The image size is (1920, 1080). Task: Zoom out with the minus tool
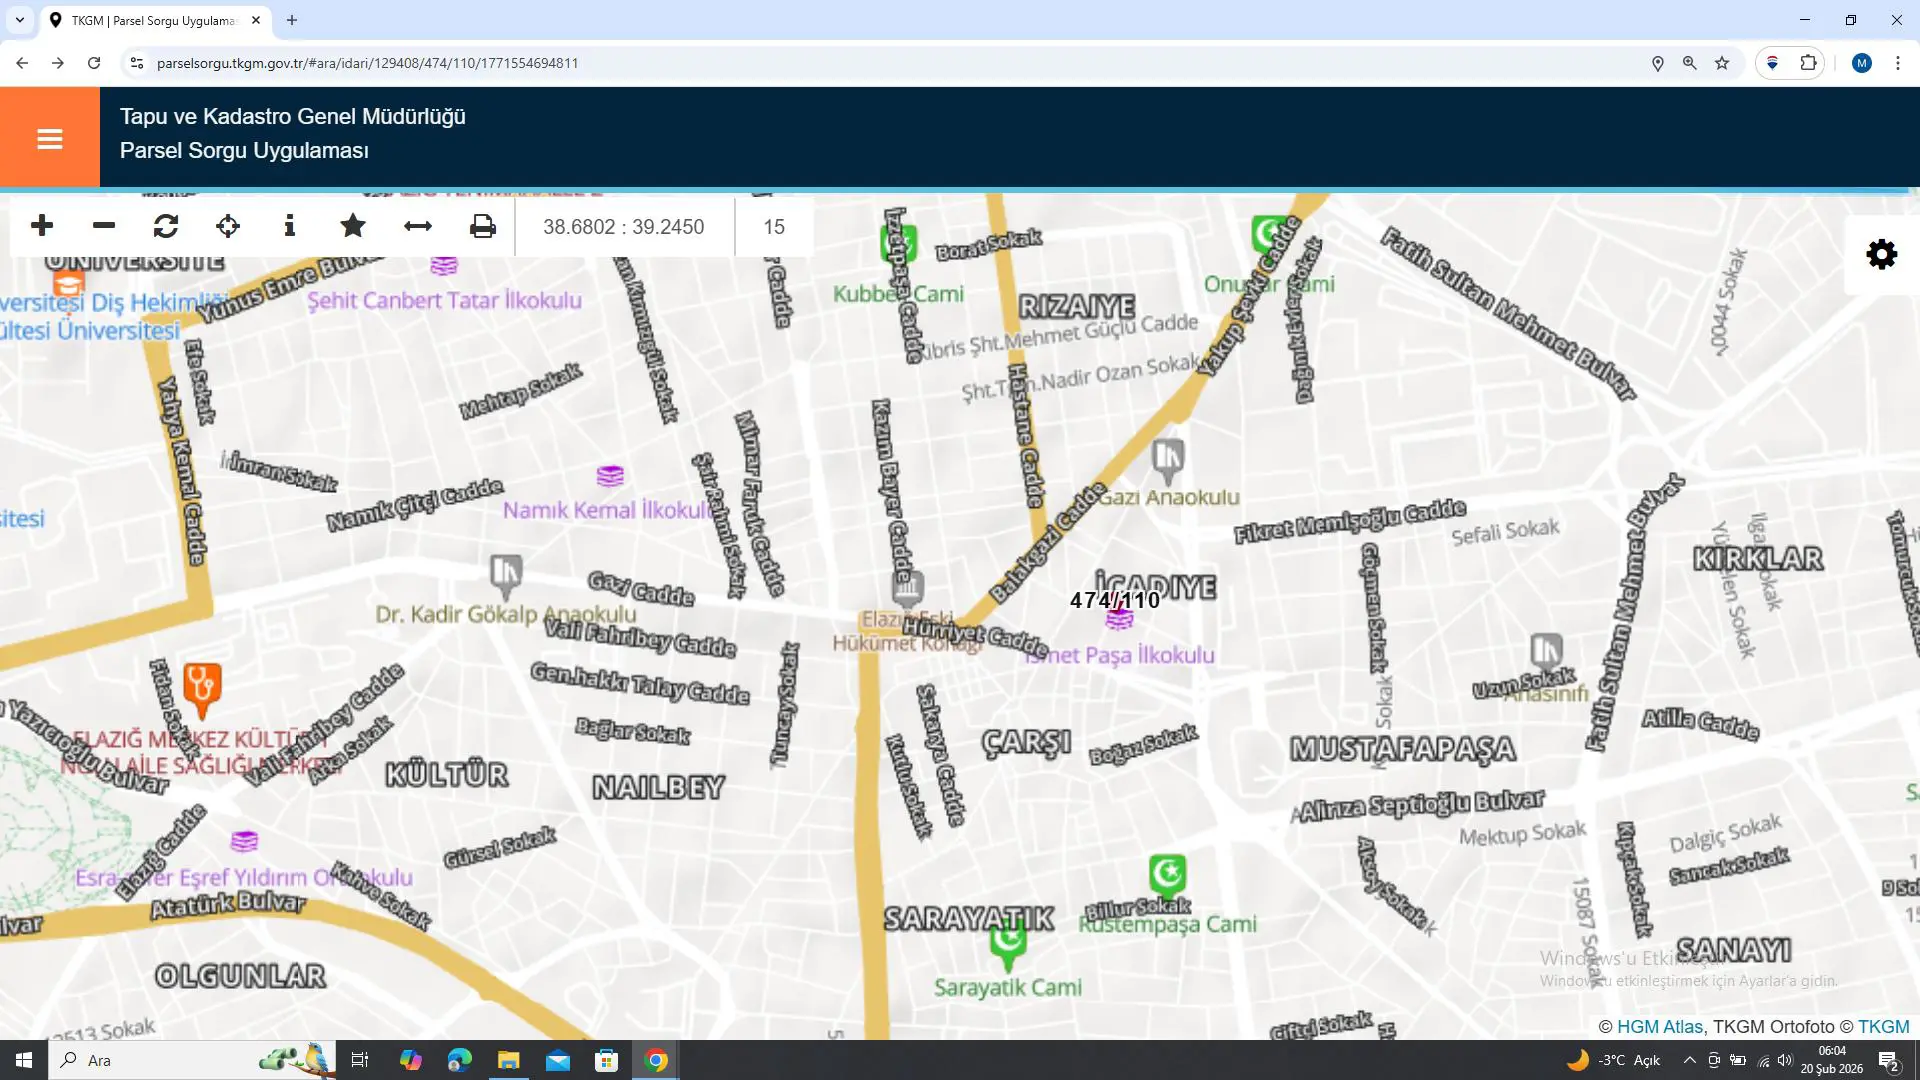pos(104,226)
